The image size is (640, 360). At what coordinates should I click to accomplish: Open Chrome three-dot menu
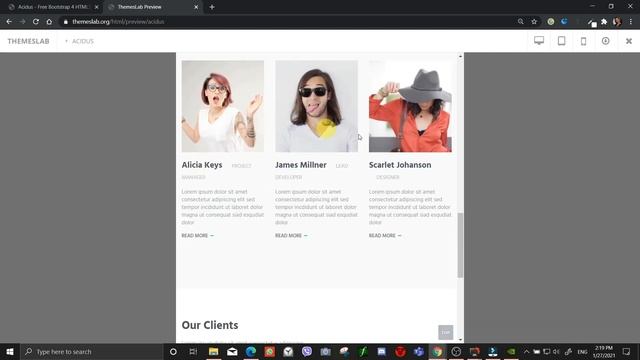tap(631, 22)
